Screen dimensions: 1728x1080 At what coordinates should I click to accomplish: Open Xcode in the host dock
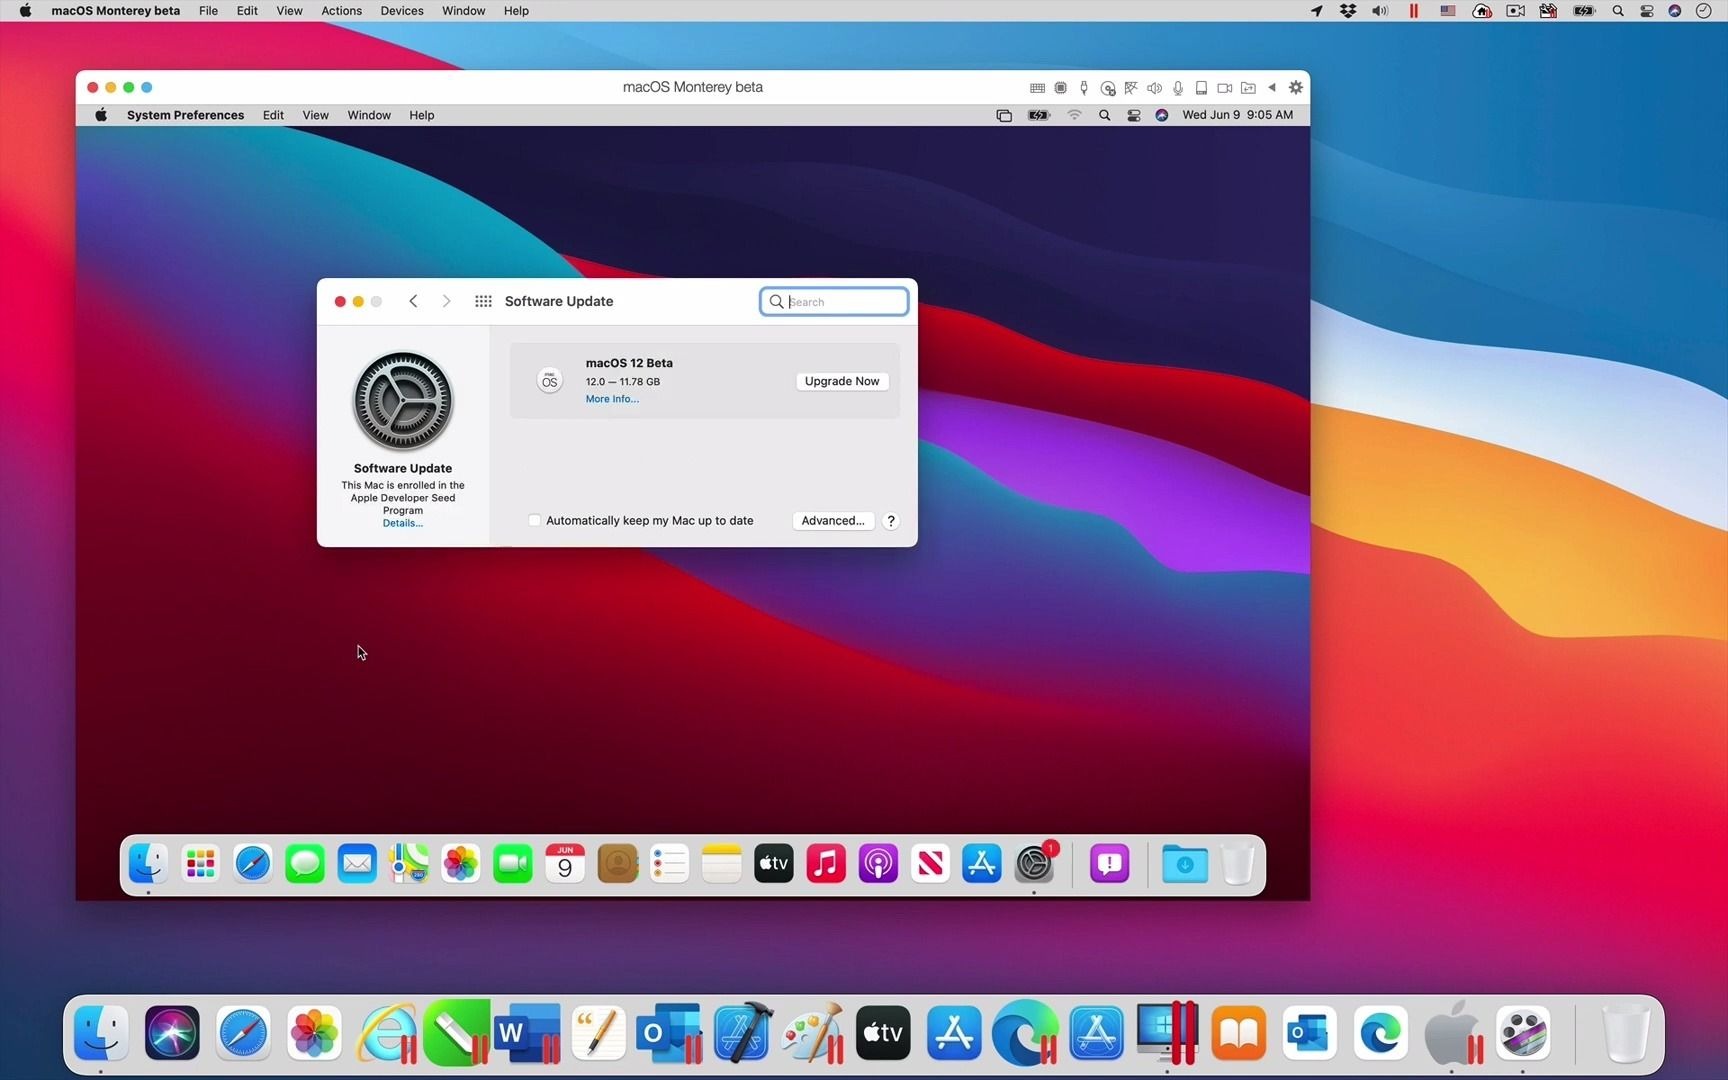click(x=741, y=1033)
